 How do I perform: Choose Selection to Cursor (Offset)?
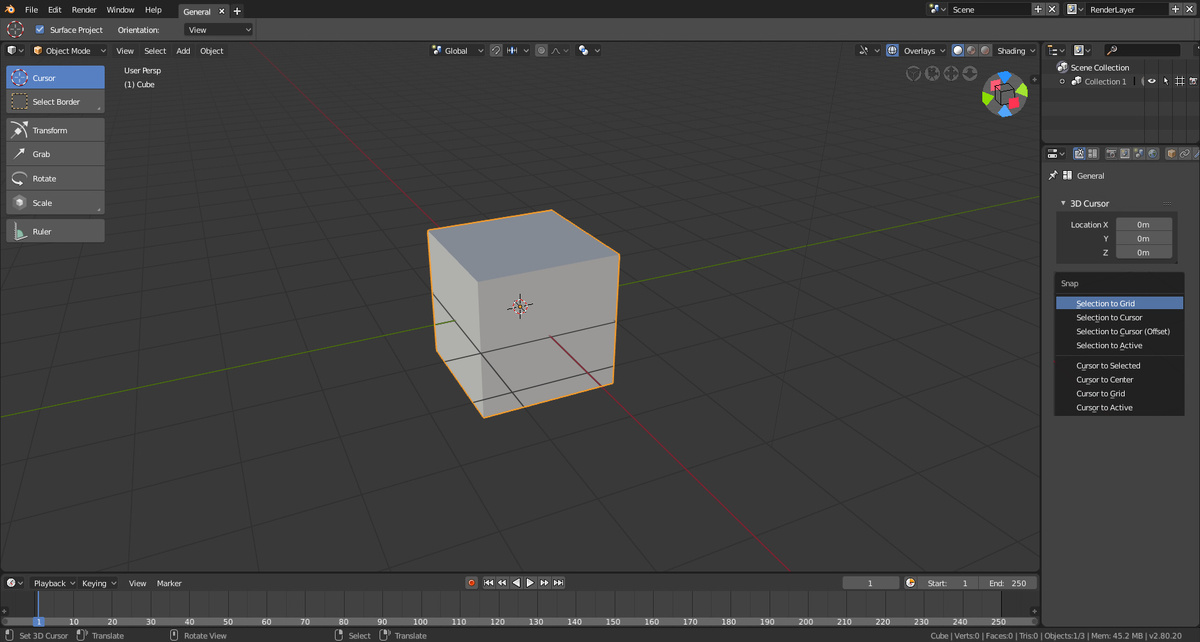tap(1120, 331)
